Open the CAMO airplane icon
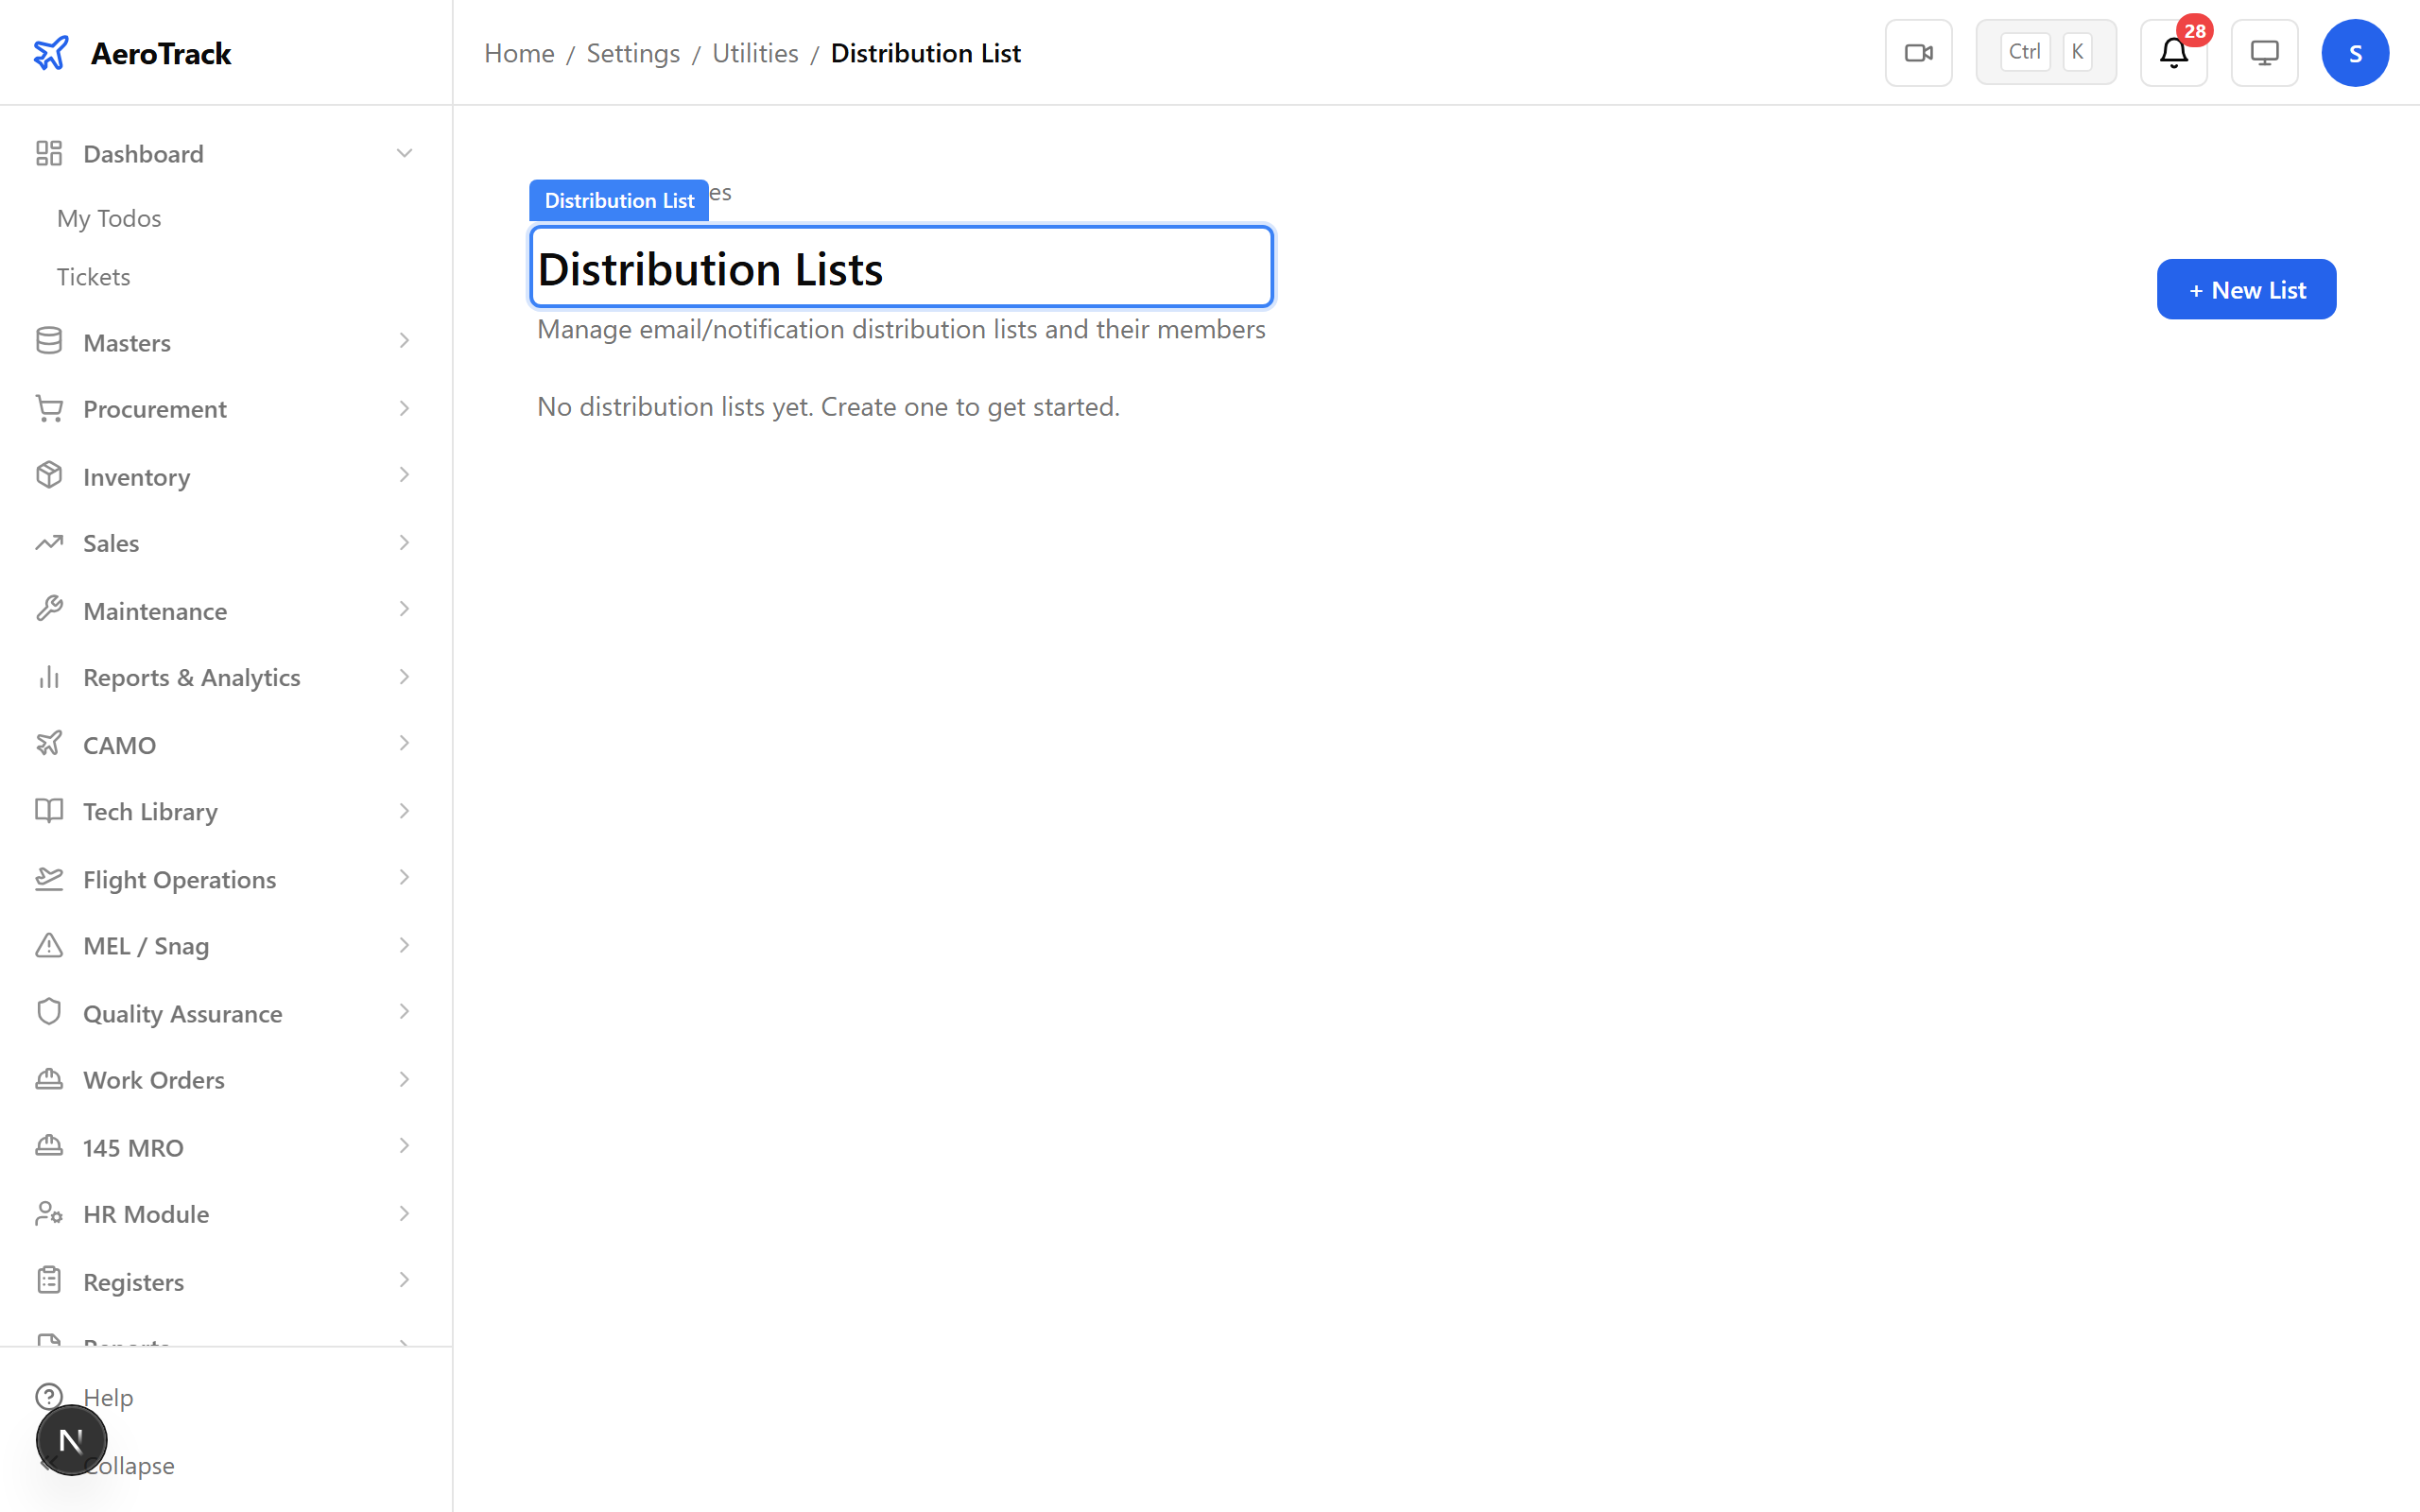Image resolution: width=2420 pixels, height=1512 pixels. tap(50, 744)
